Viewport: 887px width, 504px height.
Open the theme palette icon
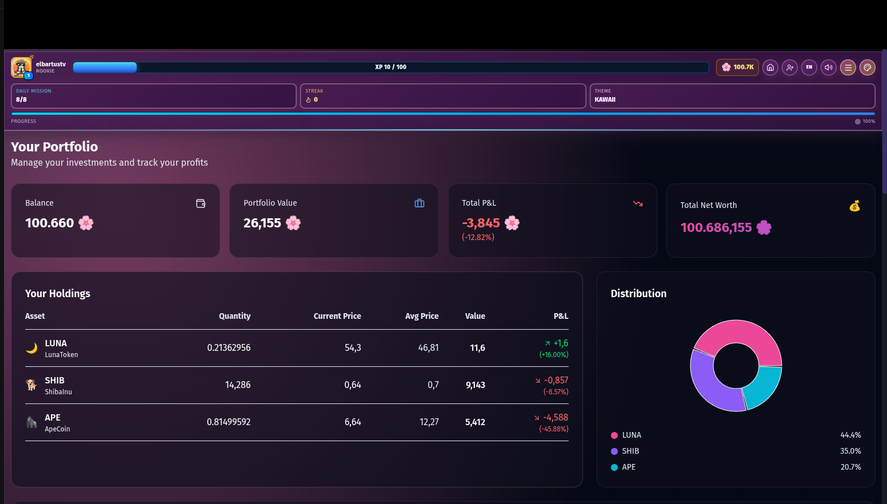click(867, 67)
